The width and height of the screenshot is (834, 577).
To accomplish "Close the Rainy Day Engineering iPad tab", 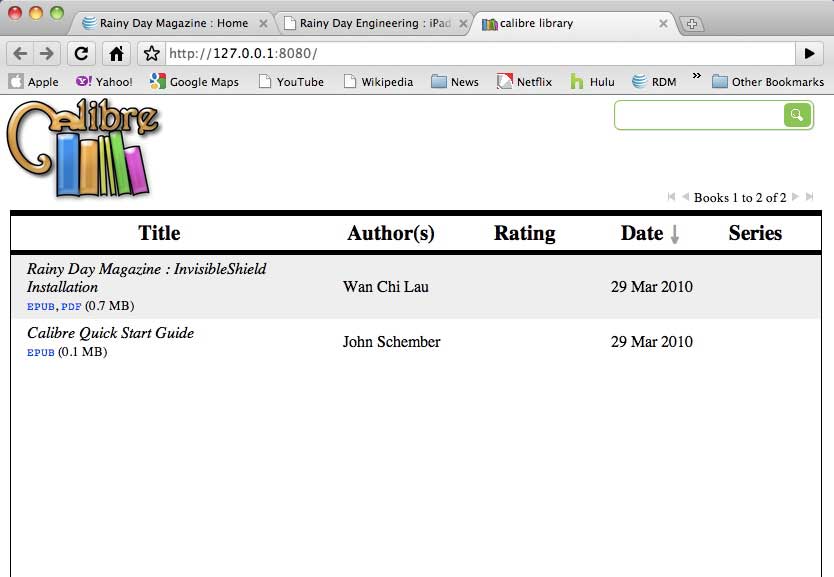I will click(463, 23).
